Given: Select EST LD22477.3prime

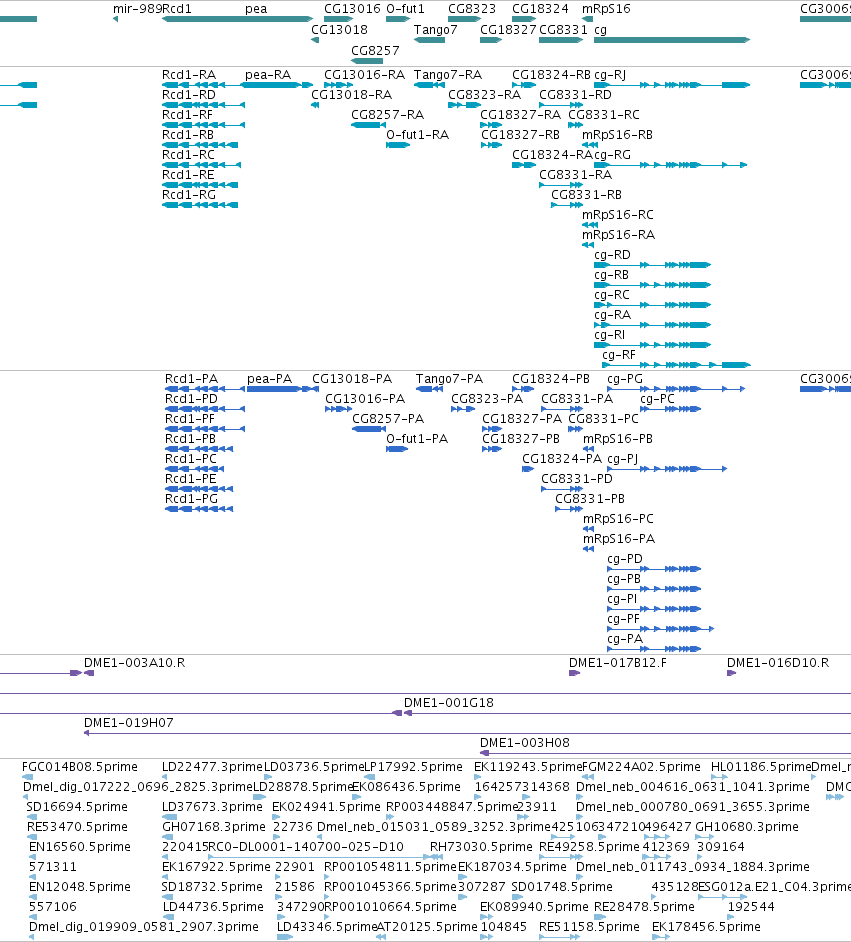Looking at the screenshot, I should 213,767.
